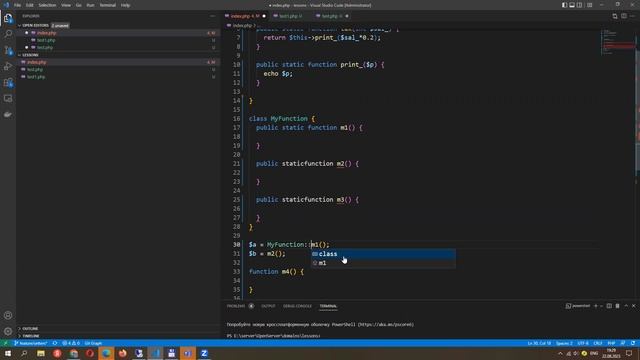Click the split editor icon
Viewport: 640px width, 360px height.
coord(624,16)
